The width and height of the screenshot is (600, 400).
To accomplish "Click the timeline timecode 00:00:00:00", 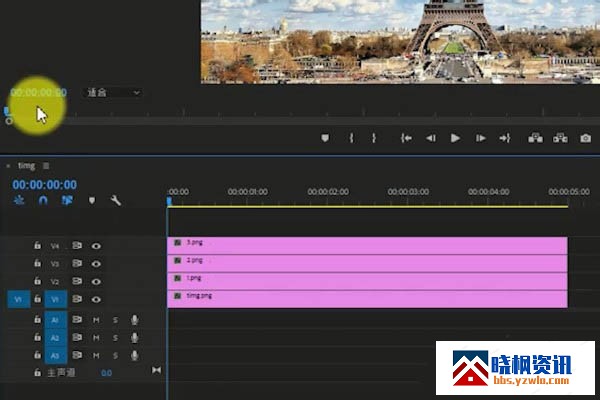I will coord(44,185).
